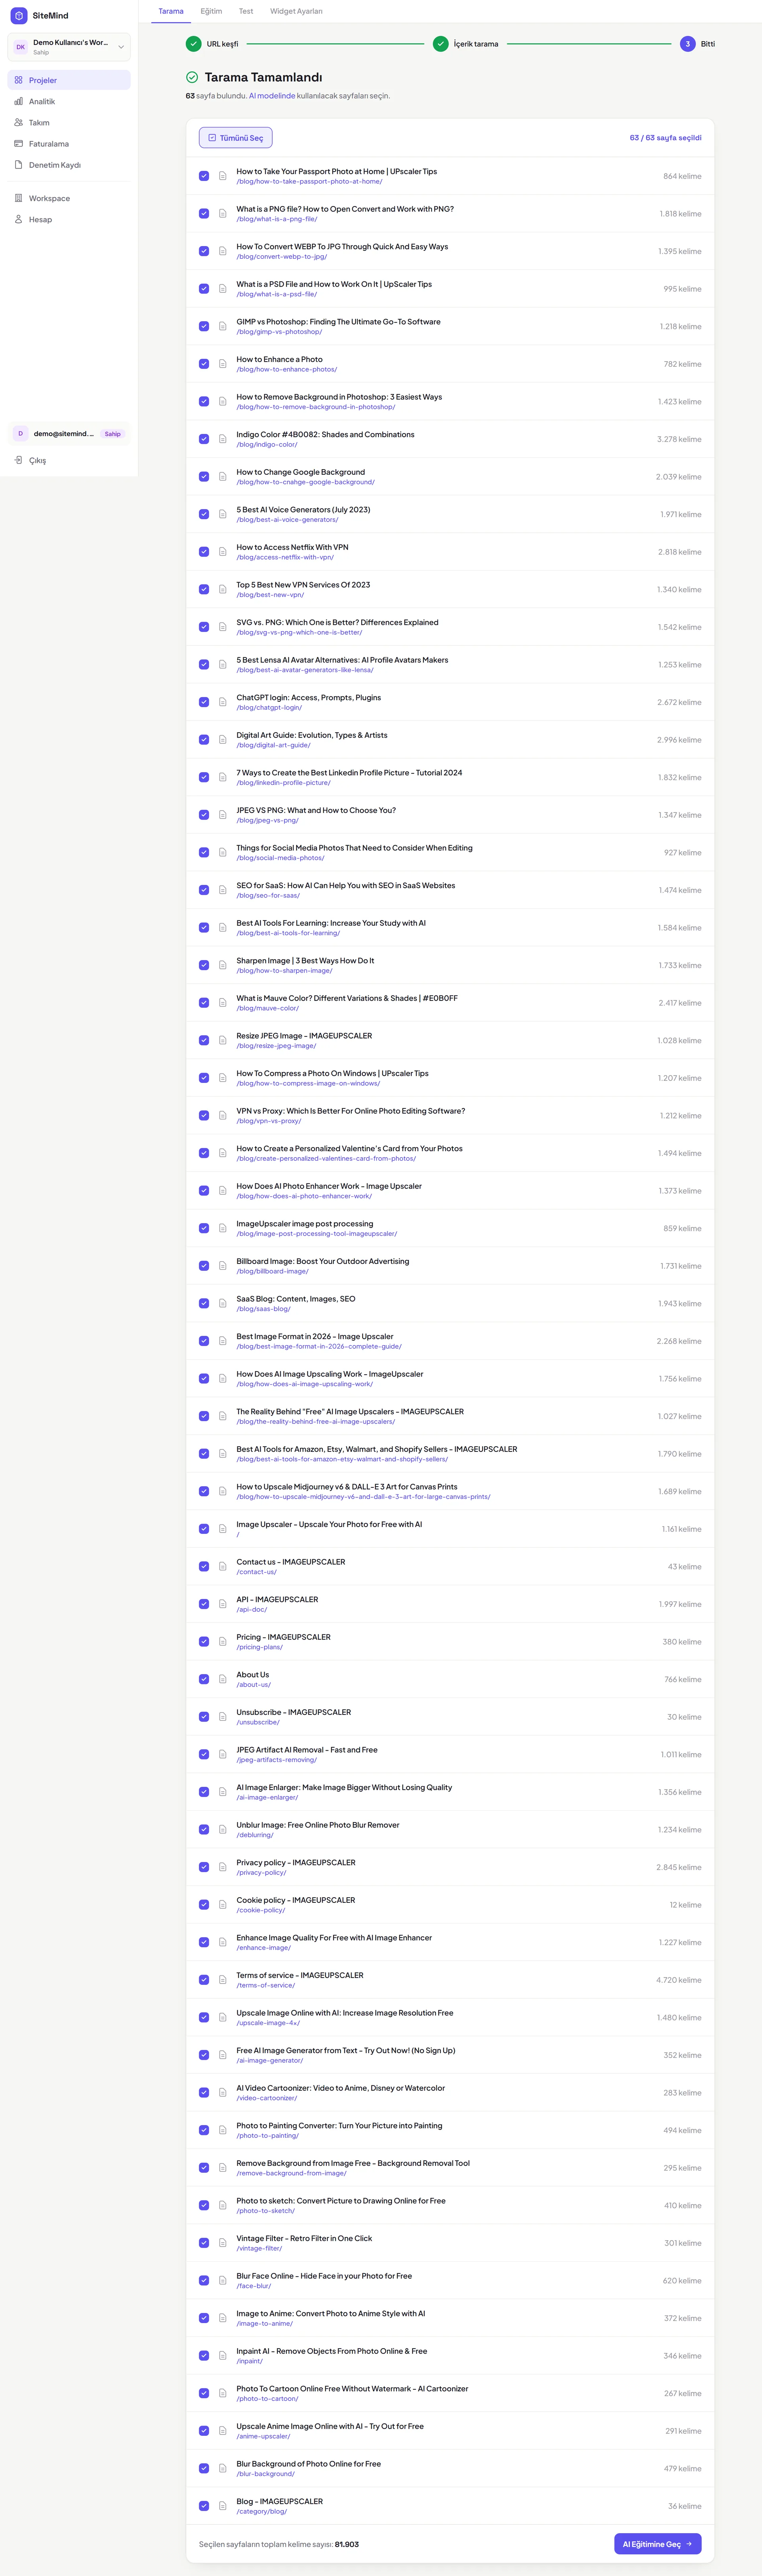Open Hesap via its person icon
This screenshot has height=2576, width=762.
[x=18, y=219]
